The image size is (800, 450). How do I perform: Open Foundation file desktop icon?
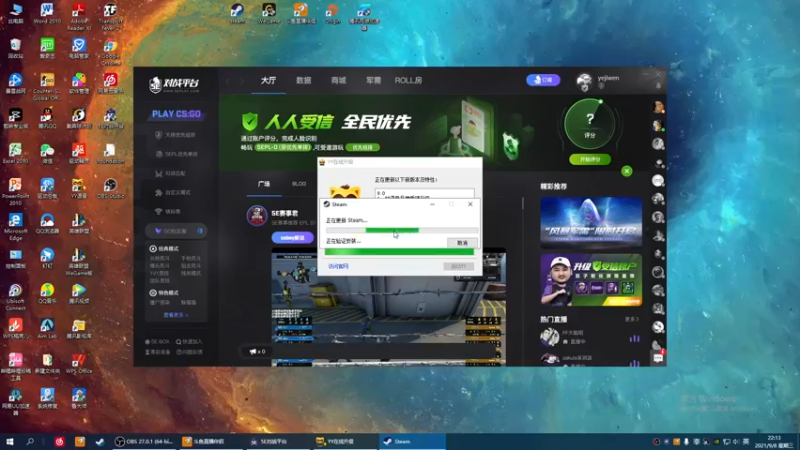click(110, 153)
